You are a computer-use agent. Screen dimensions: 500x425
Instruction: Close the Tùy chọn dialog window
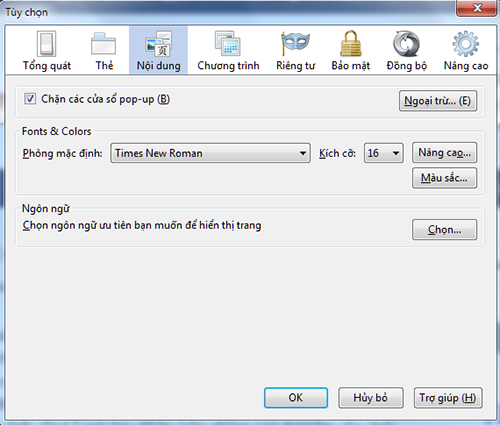tap(477, 8)
